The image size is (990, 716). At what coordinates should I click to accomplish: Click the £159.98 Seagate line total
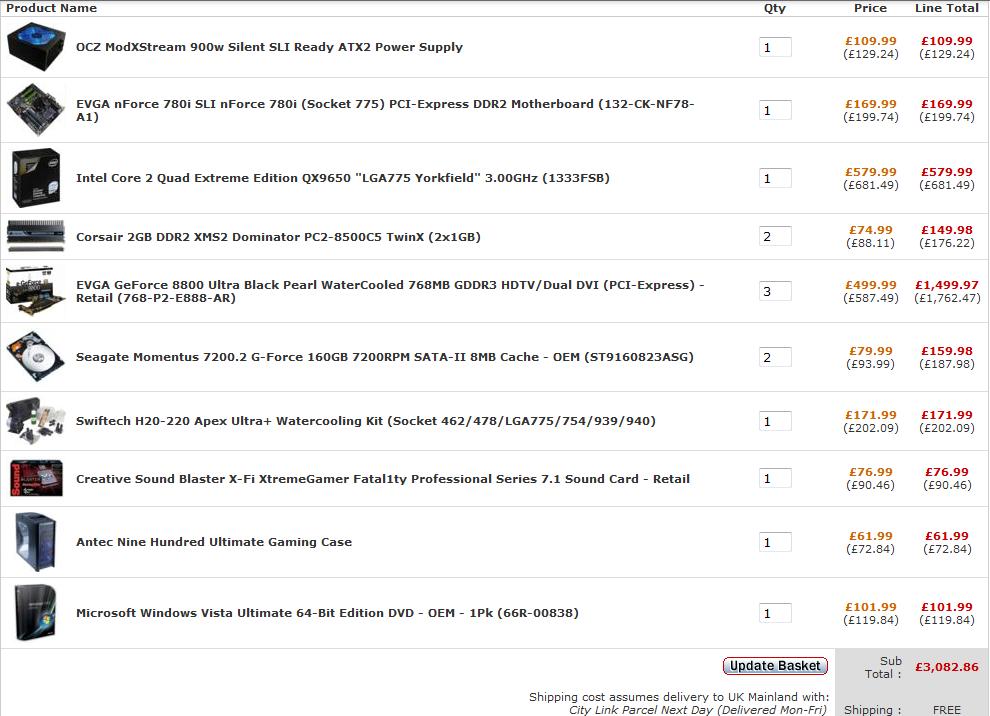click(946, 350)
